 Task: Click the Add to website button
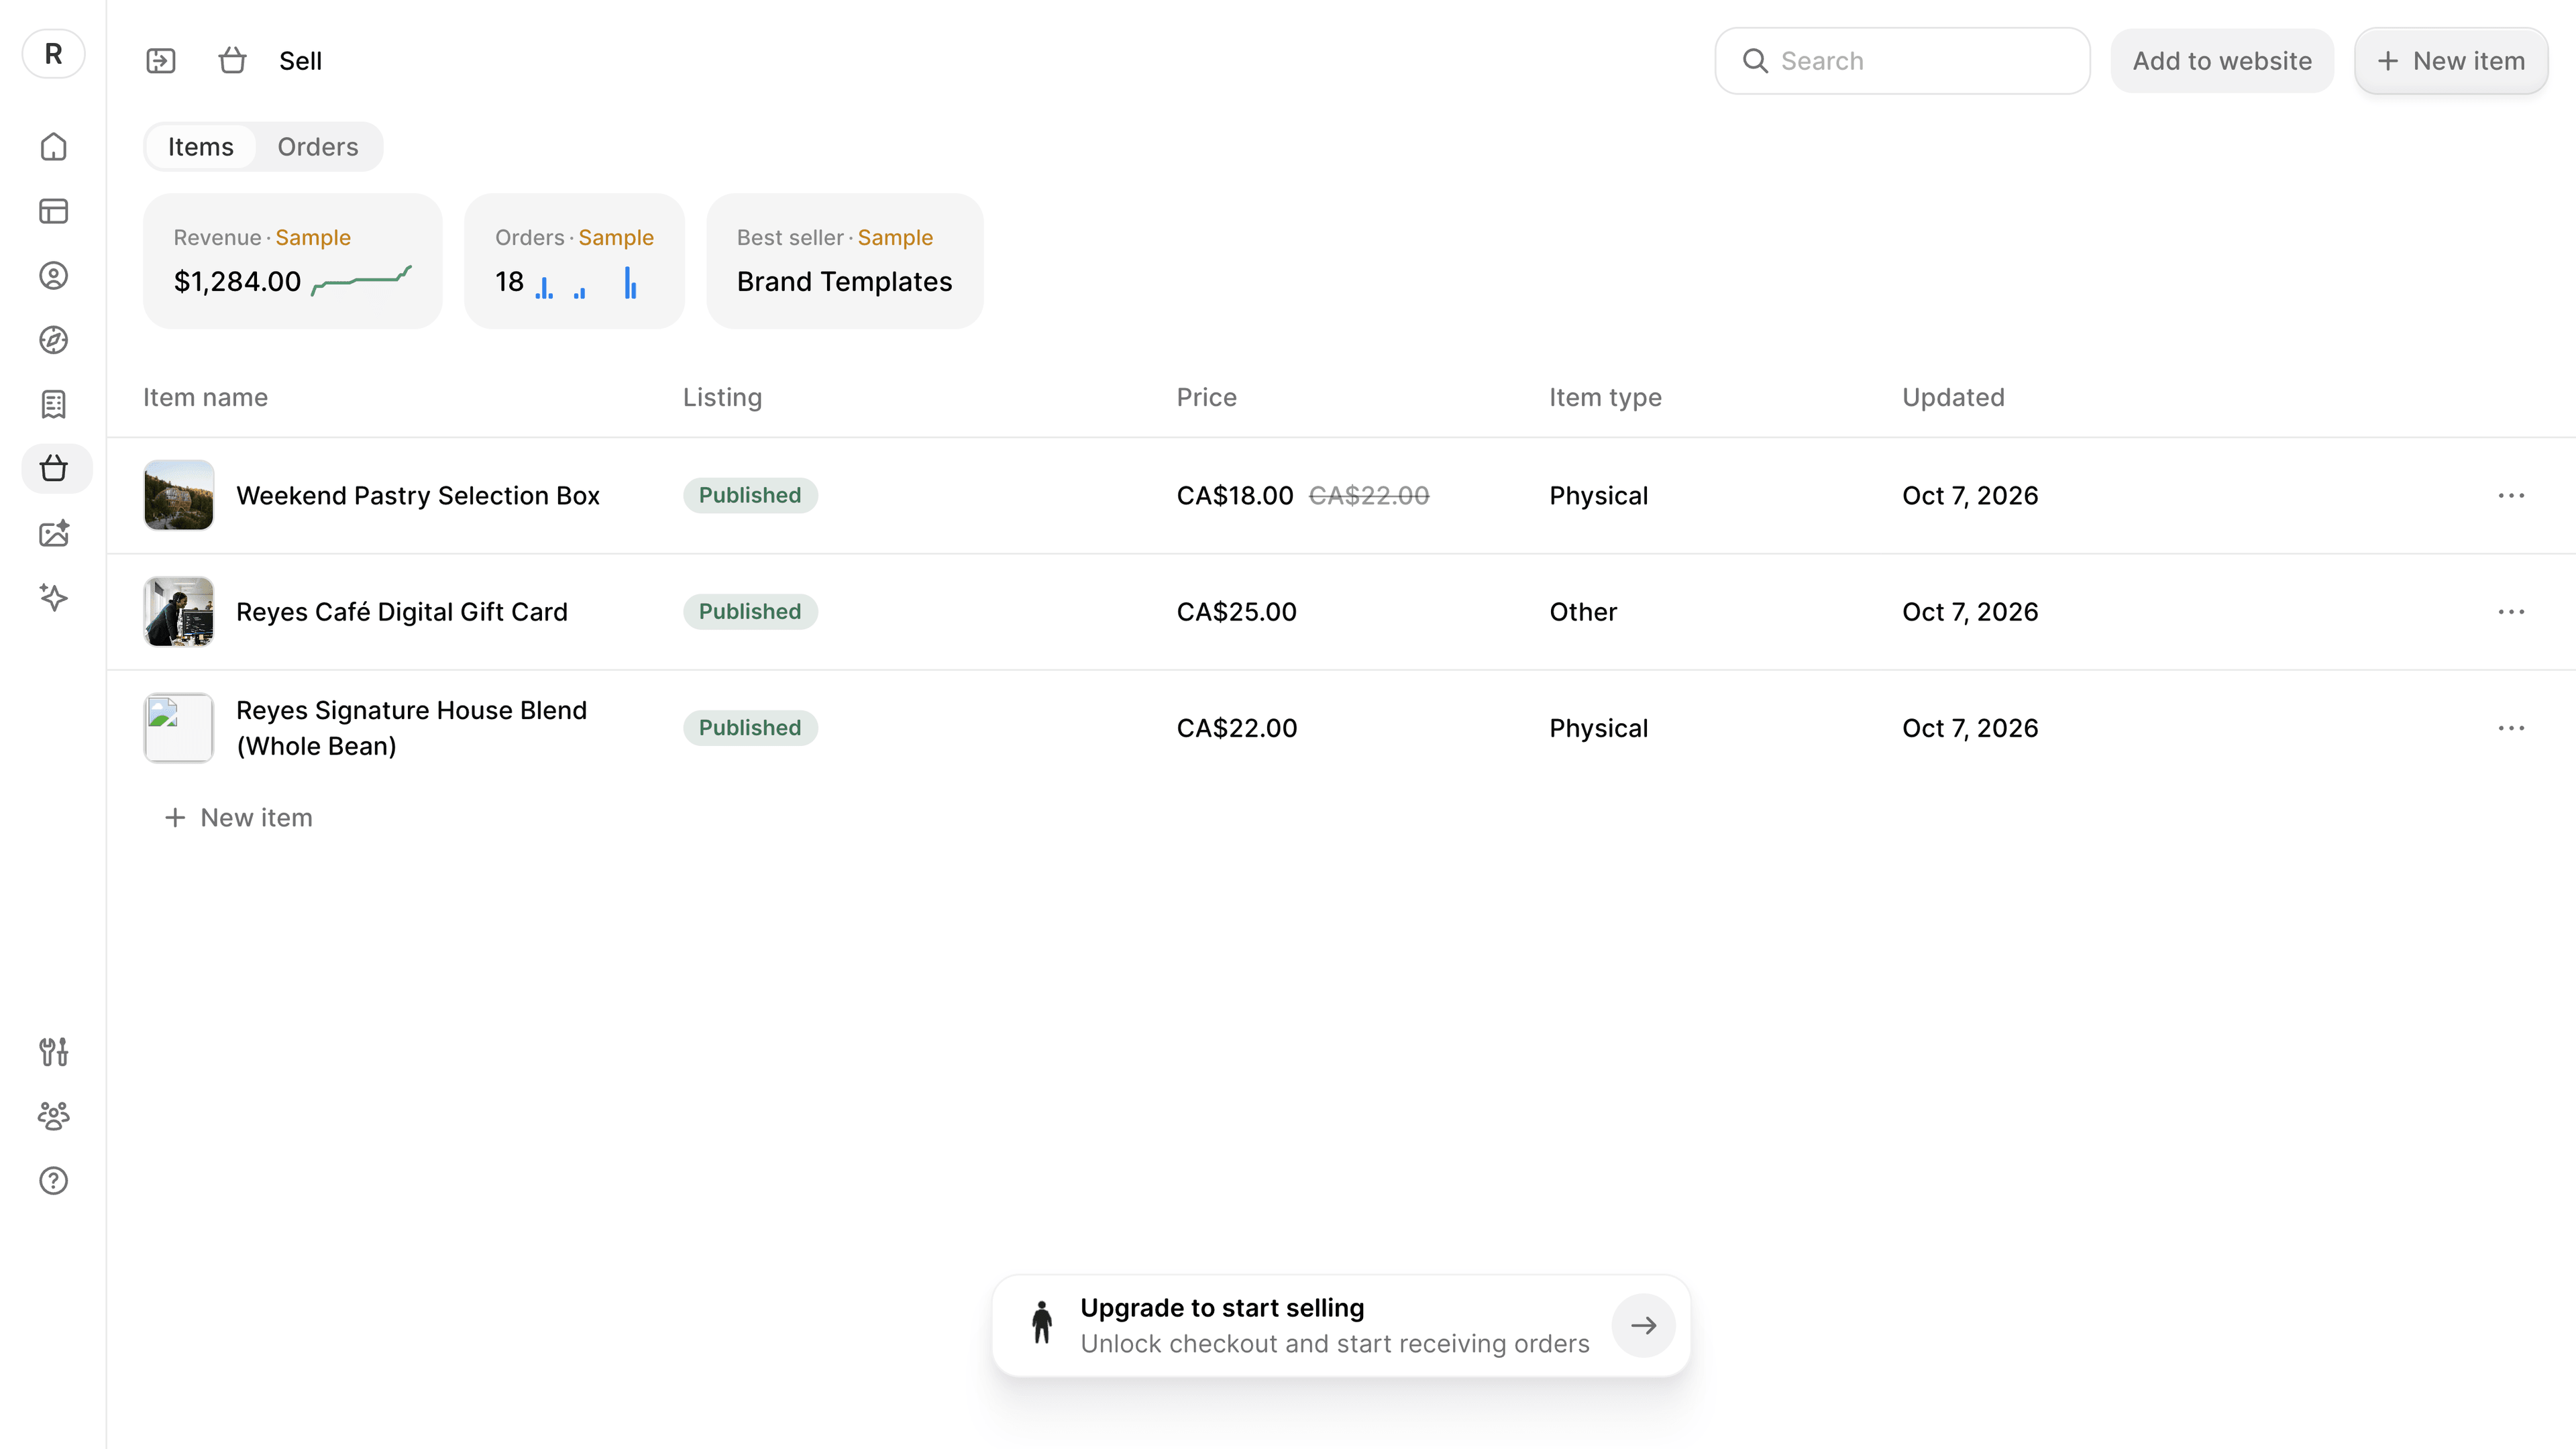(x=2222, y=61)
